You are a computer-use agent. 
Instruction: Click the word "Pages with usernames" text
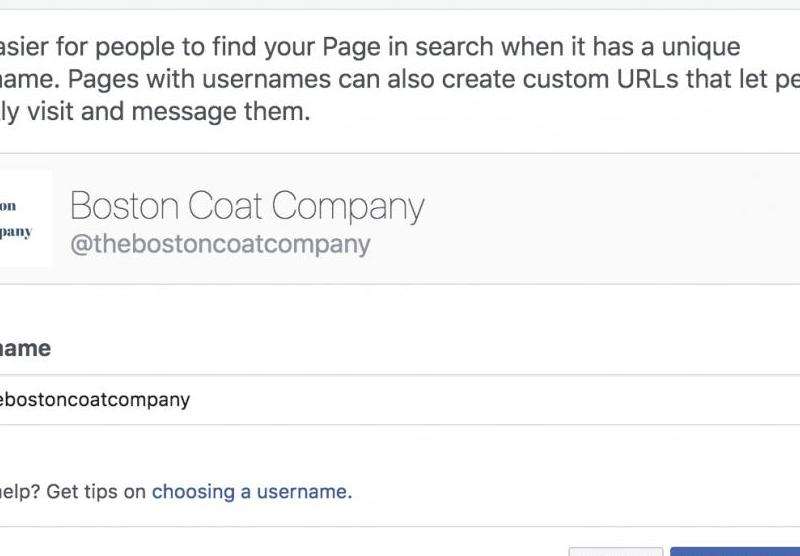[199, 80]
